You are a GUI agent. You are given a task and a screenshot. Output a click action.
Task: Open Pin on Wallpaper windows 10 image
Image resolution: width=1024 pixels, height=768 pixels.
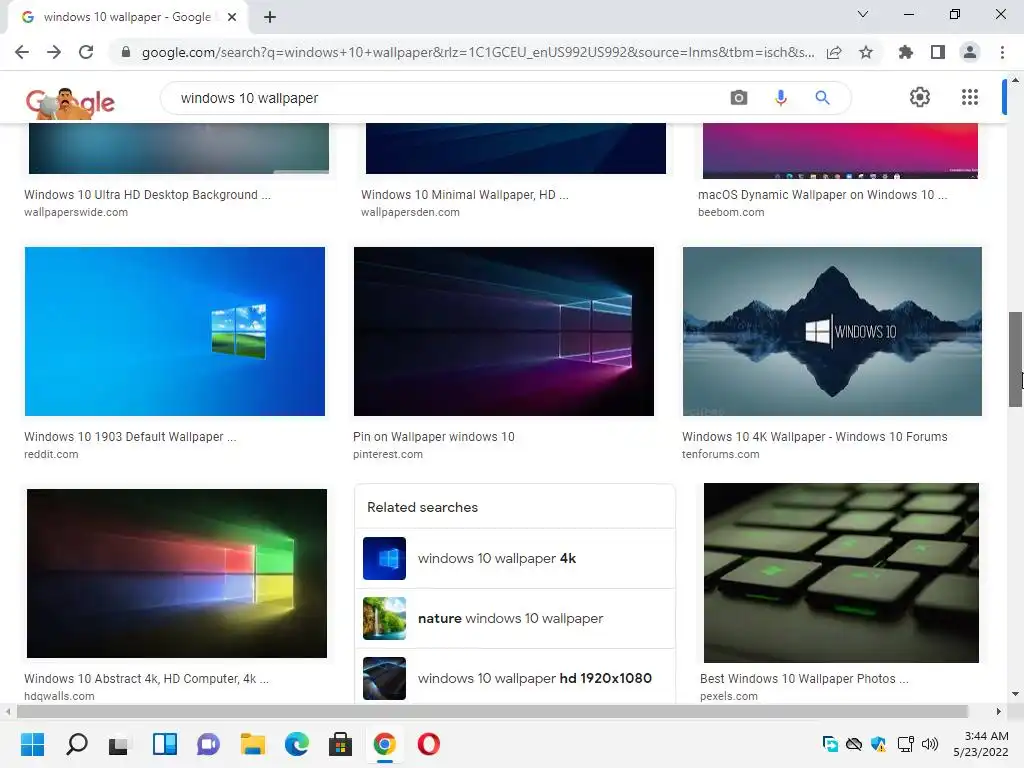point(504,331)
